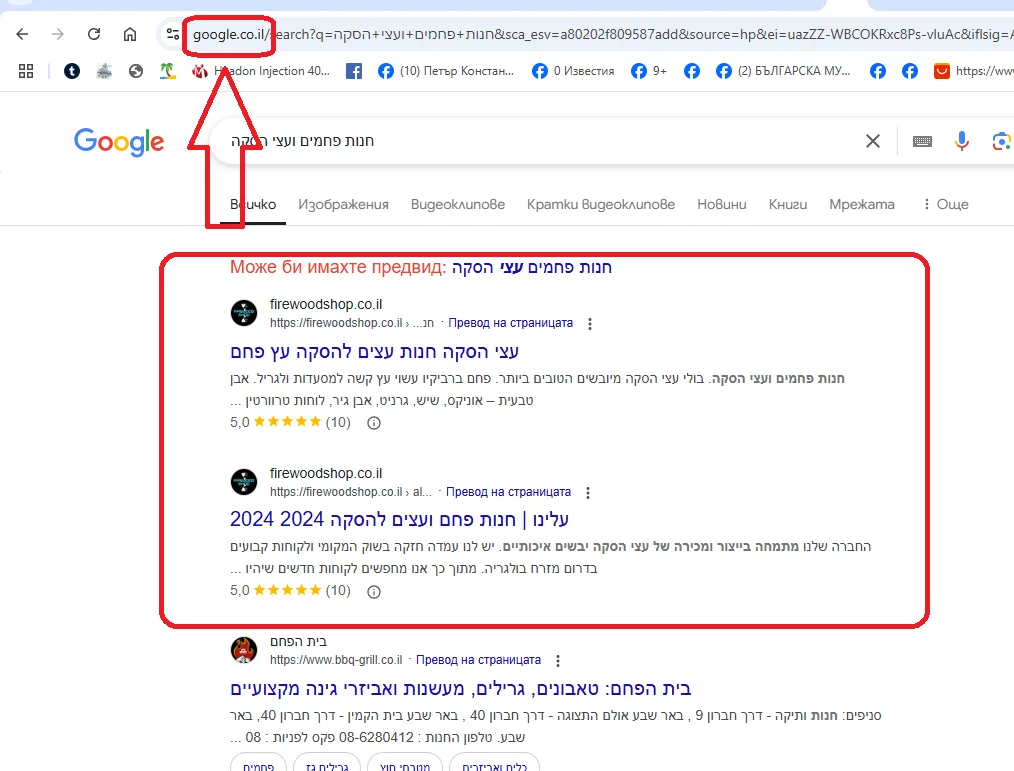This screenshot has height=771, width=1014.
Task: Open the Петър Констан... Facebook bookmark
Action: 446,71
